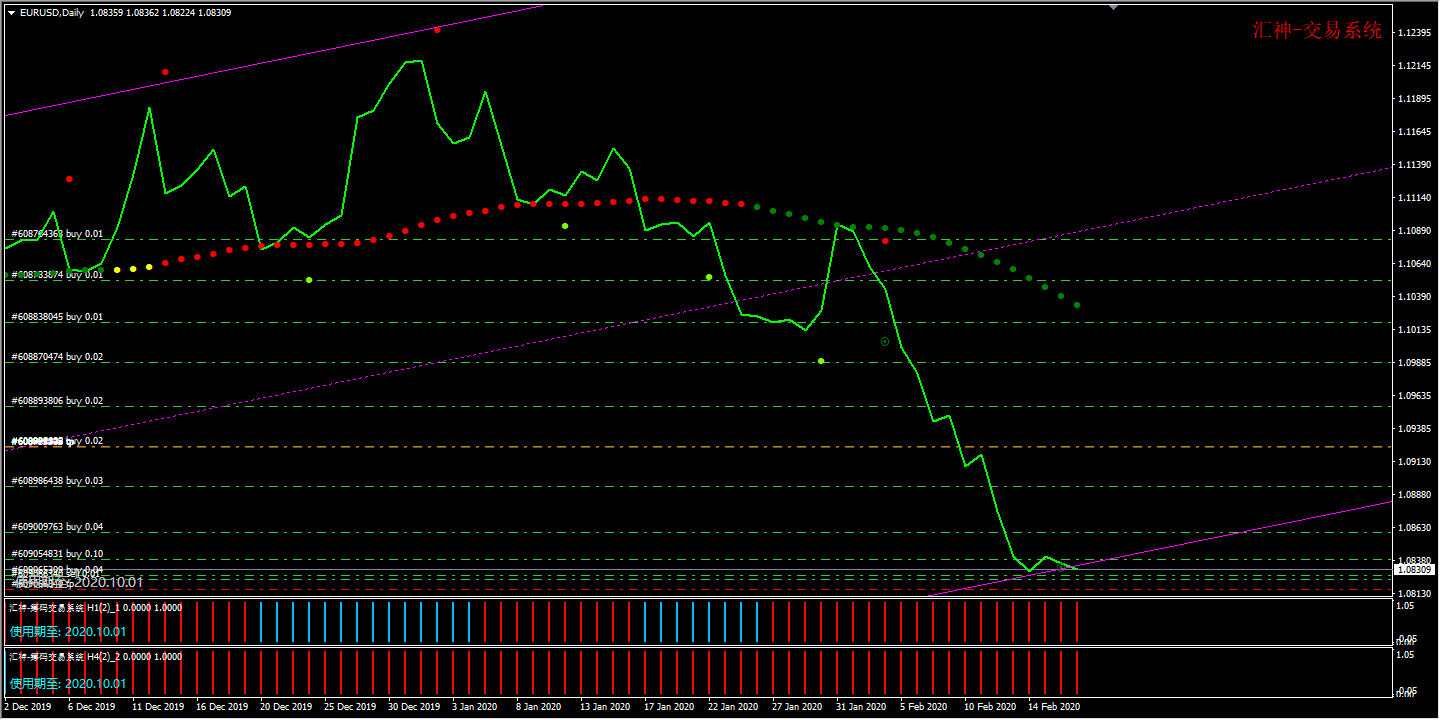This screenshot has height=720, width=1440.
Task: Click the 1.05 scale value in H1 indicator panel
Action: pyautogui.click(x=1405, y=606)
